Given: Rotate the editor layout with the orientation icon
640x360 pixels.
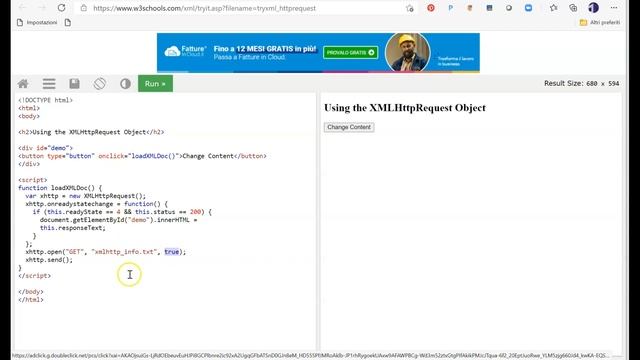Looking at the screenshot, I should (100, 84).
